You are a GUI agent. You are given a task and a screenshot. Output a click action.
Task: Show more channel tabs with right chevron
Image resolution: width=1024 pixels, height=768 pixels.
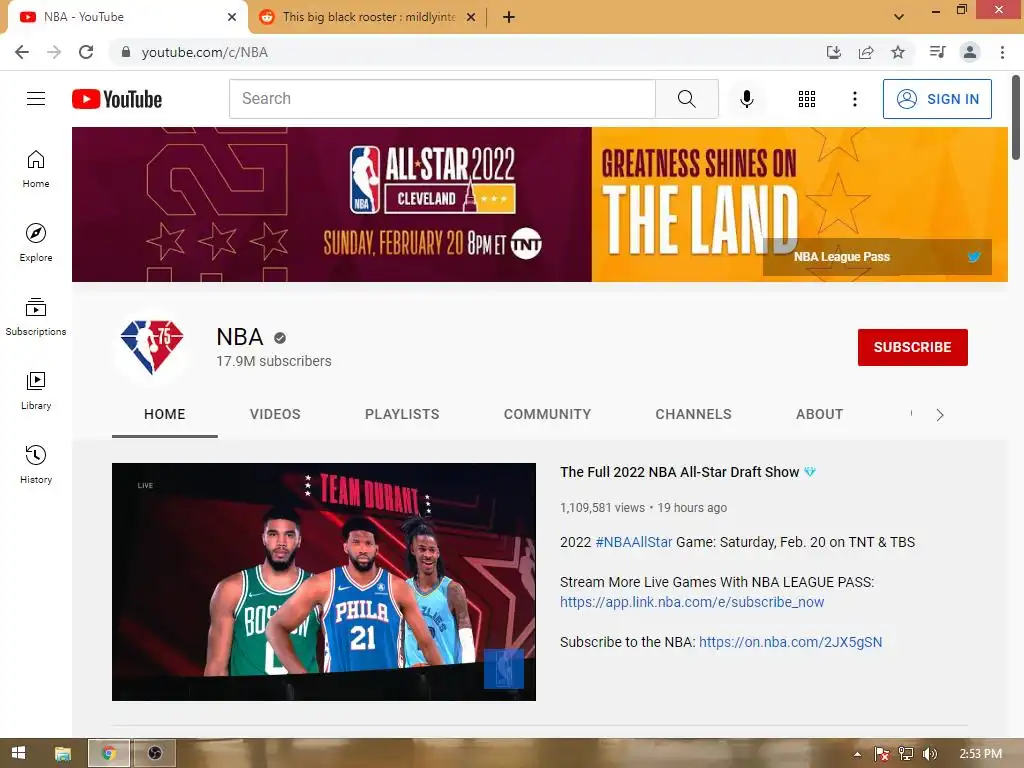click(x=940, y=415)
